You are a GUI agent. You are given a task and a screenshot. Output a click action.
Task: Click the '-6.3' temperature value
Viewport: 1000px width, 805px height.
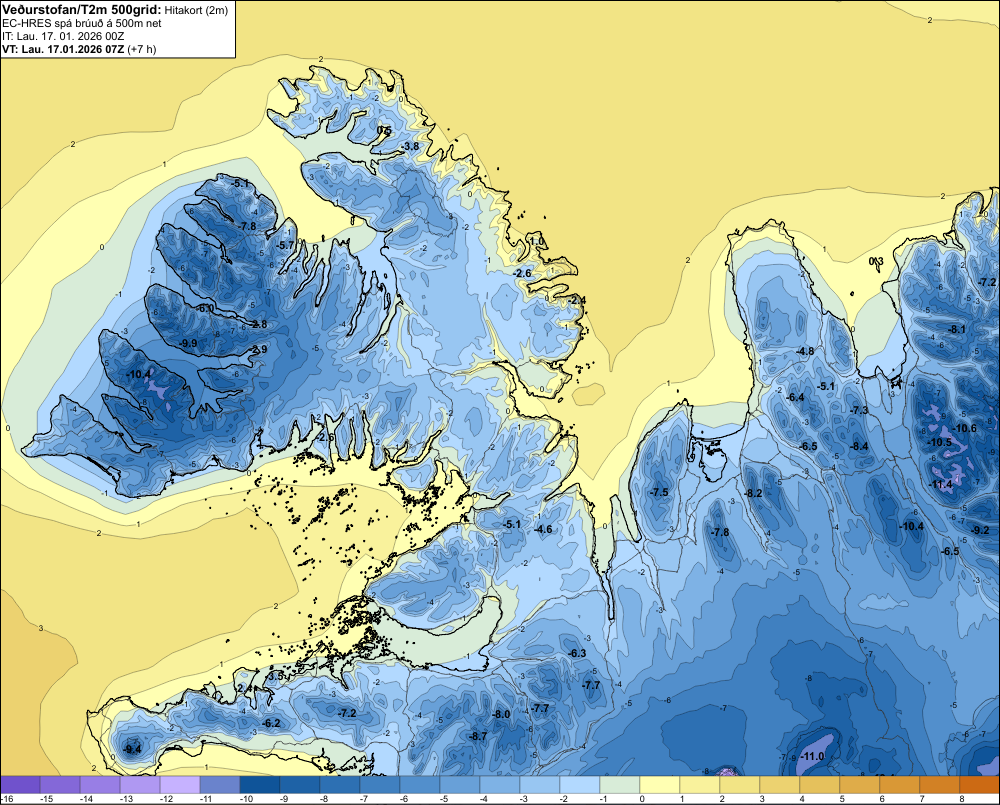[x=577, y=653]
